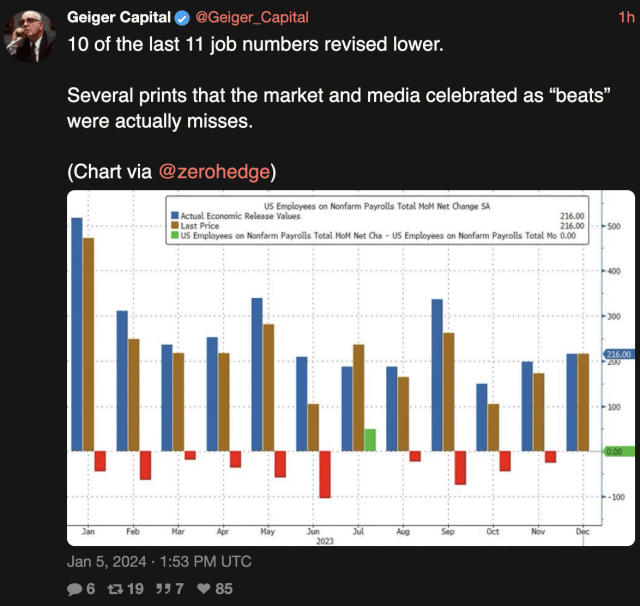Click the 216.00 axis value marker
This screenshot has height=606, width=640.
pyautogui.click(x=619, y=354)
